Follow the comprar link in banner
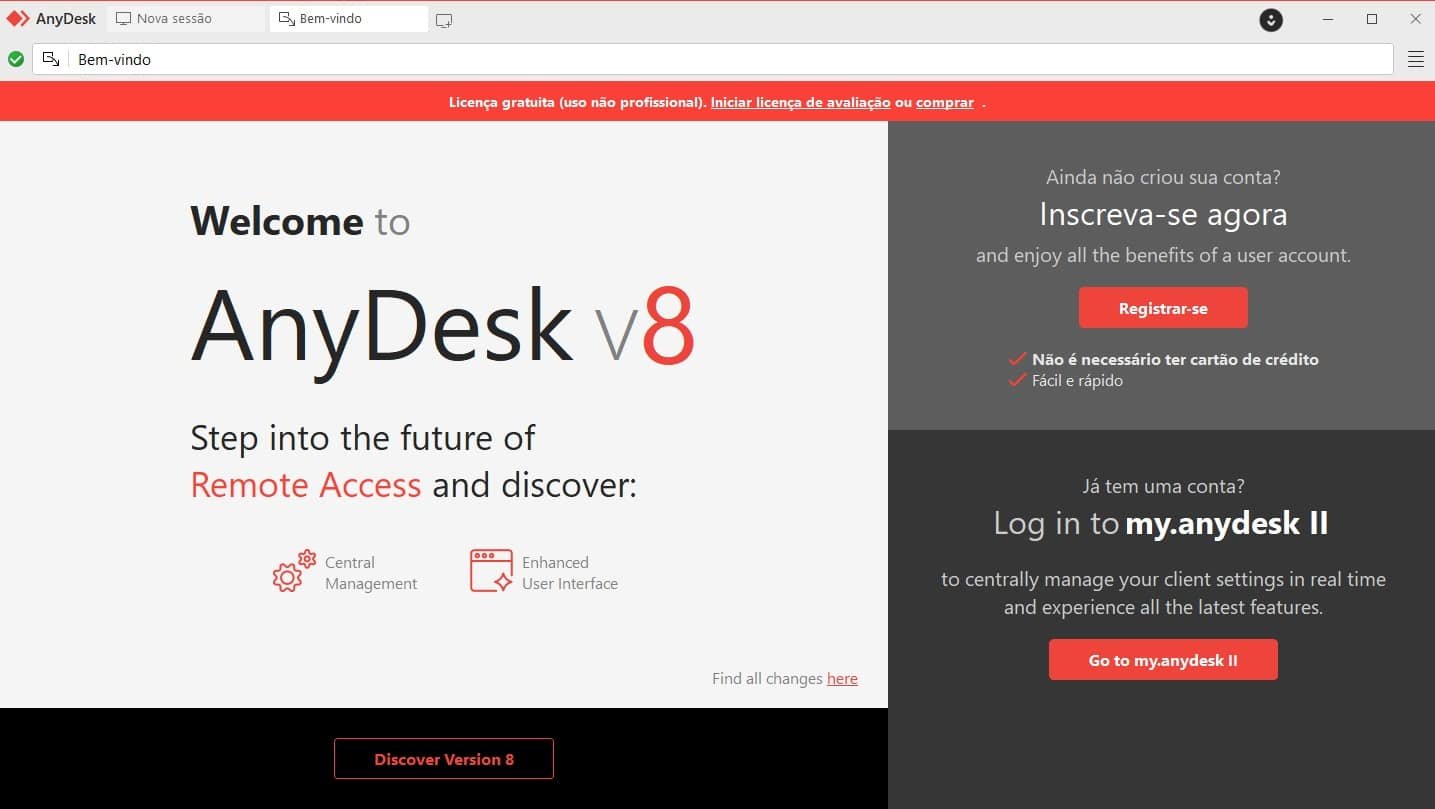This screenshot has height=809, width=1435. [x=945, y=102]
